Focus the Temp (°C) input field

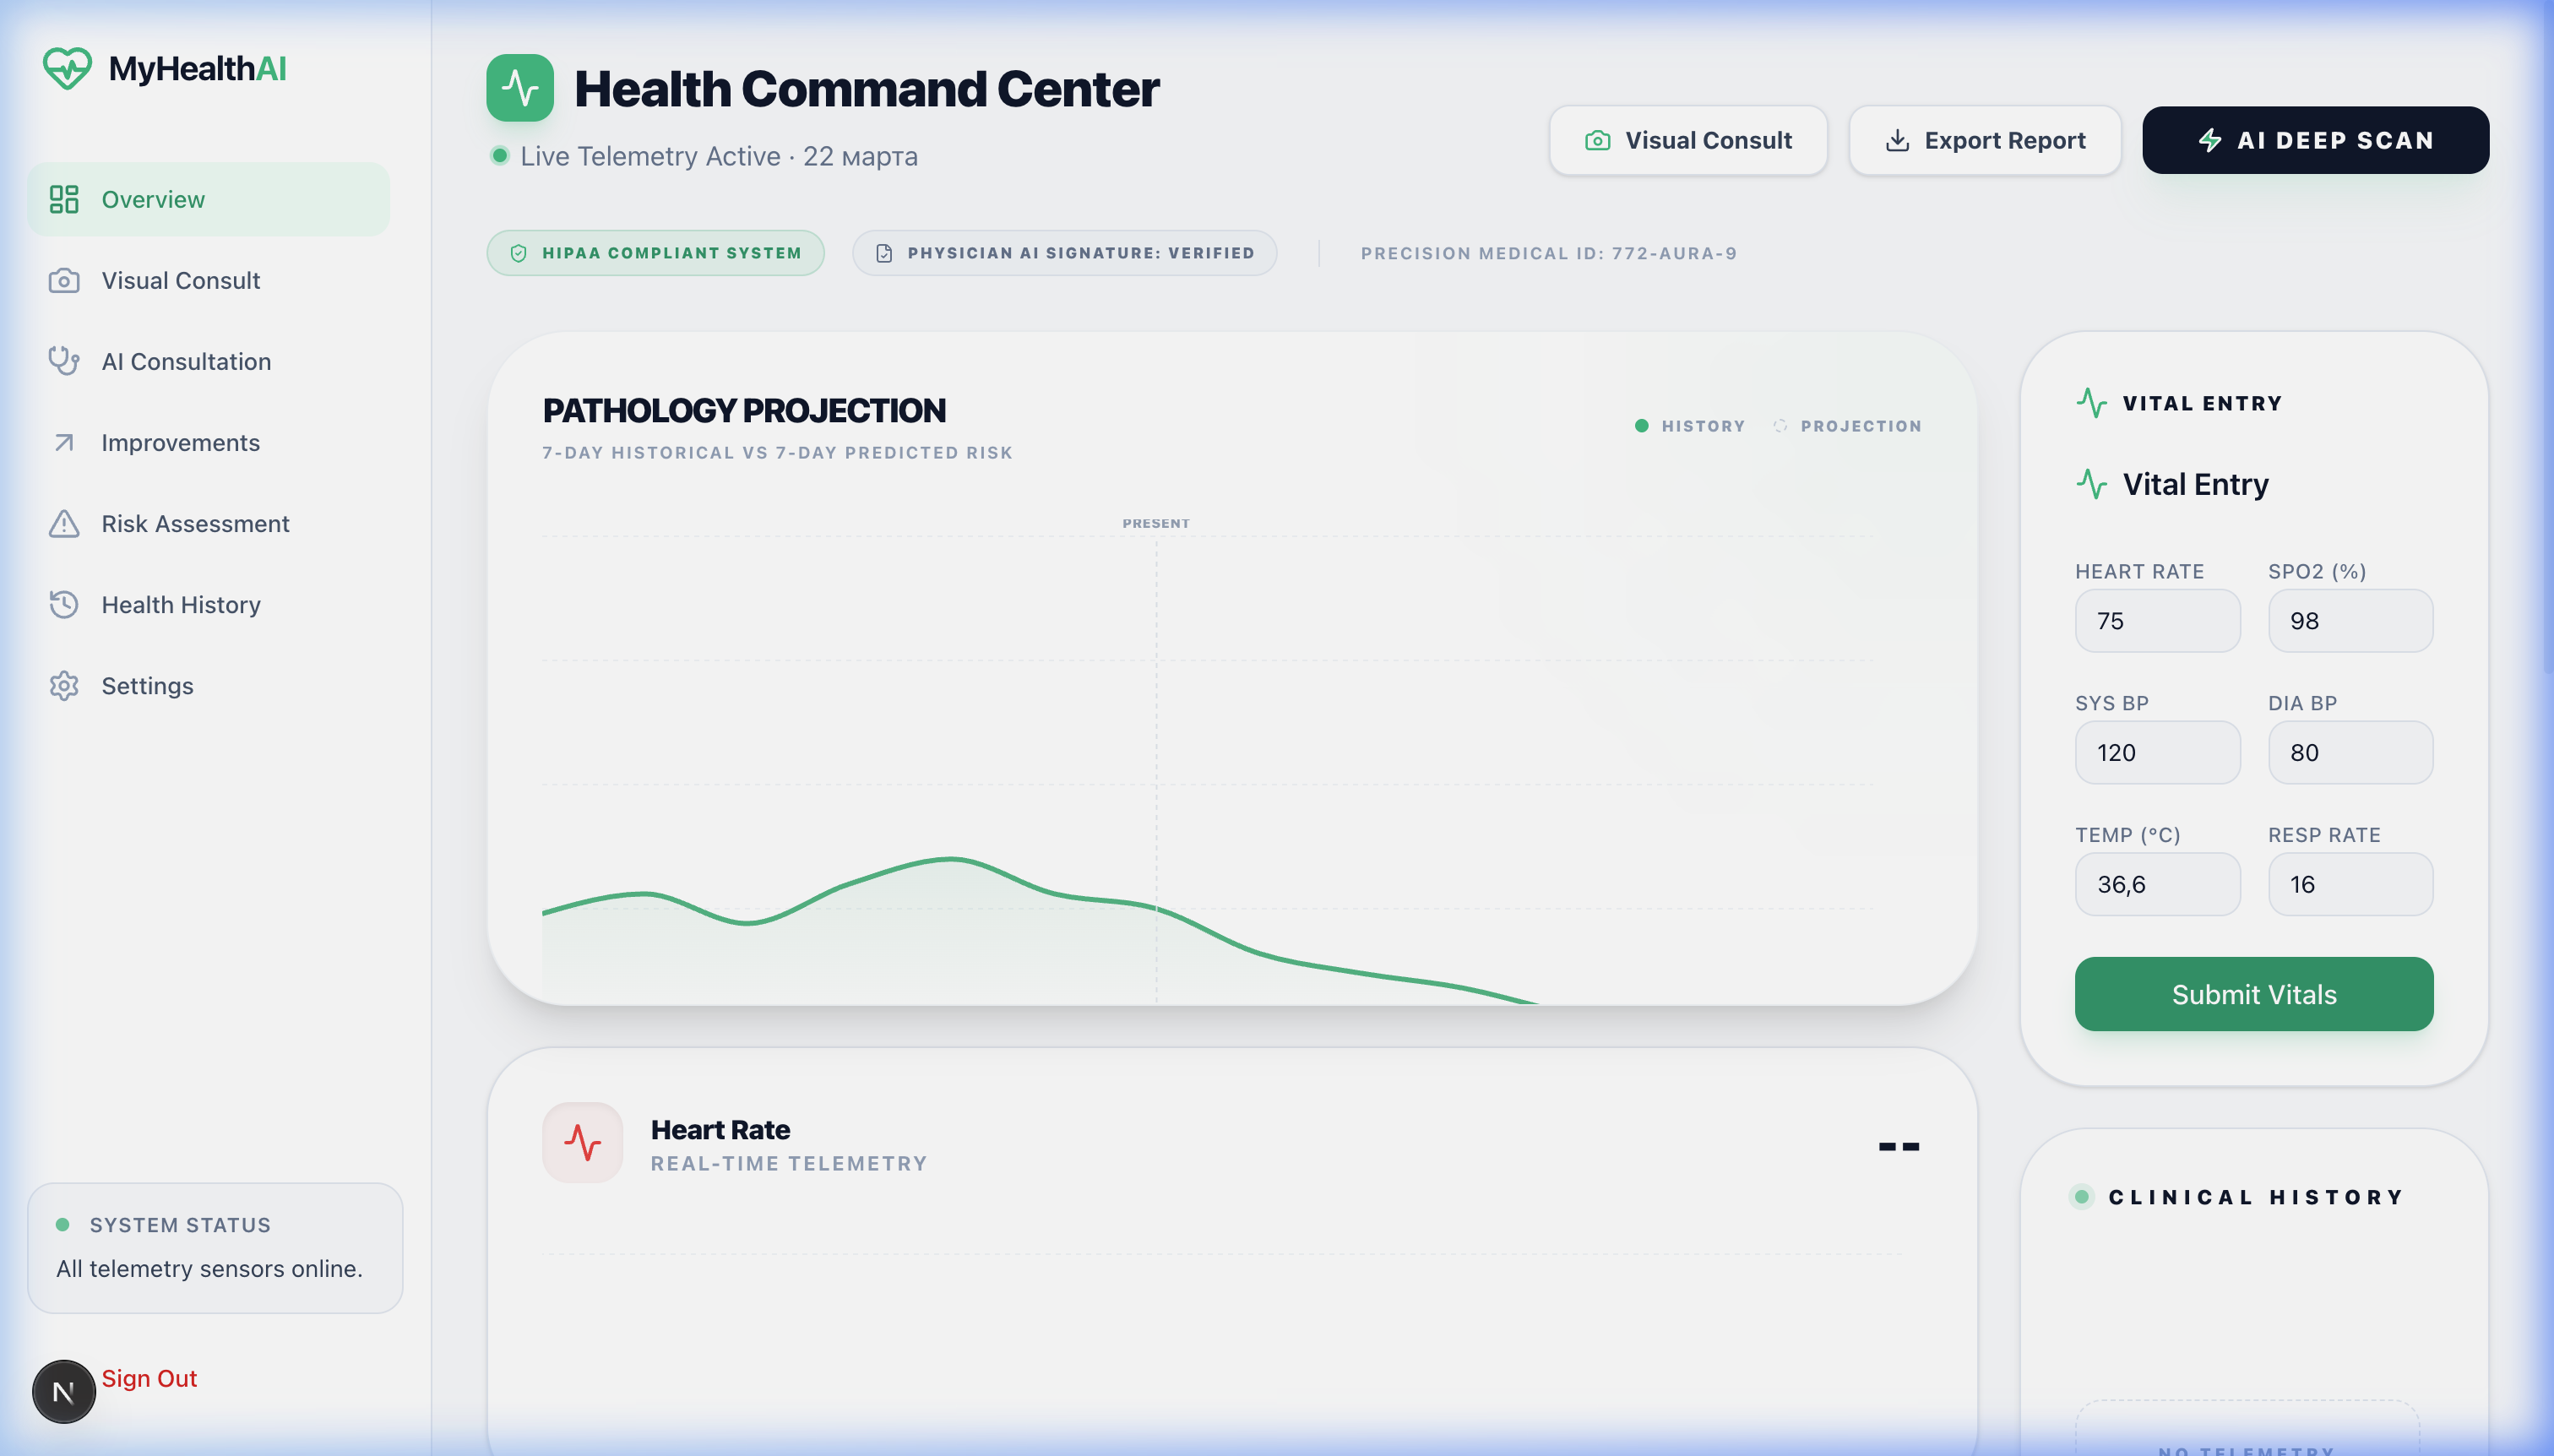pos(2157,884)
